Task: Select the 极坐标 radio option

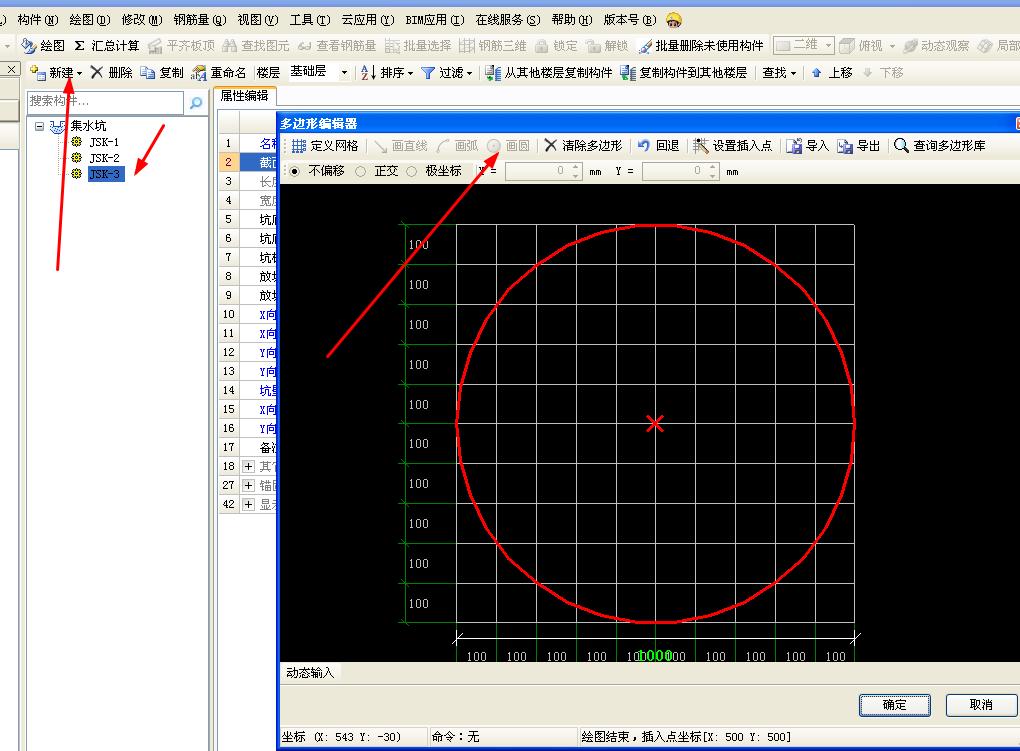Action: [411, 171]
